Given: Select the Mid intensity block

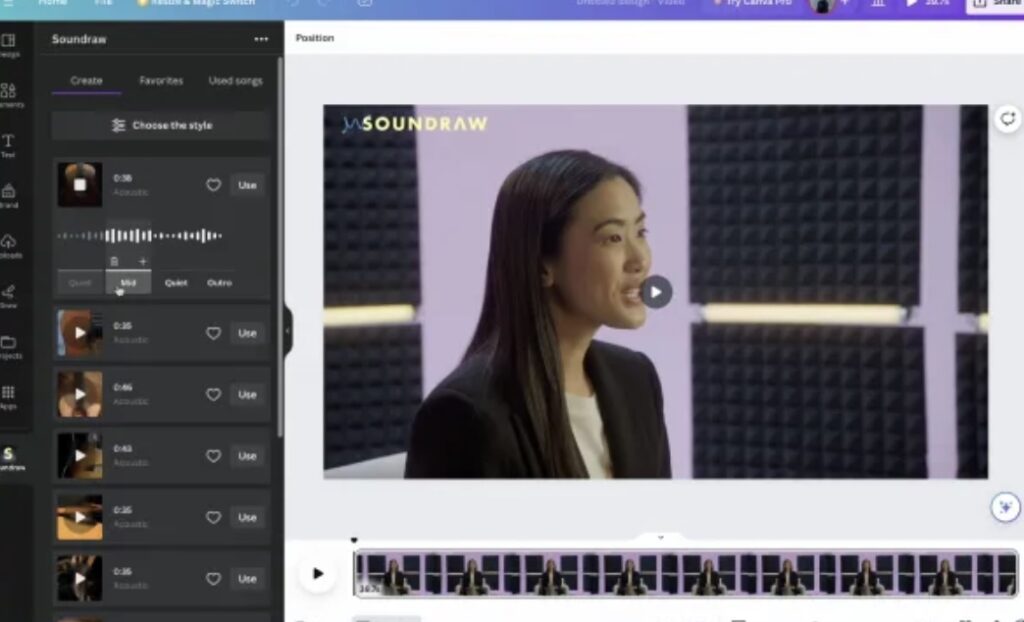Looking at the screenshot, I should click(128, 283).
